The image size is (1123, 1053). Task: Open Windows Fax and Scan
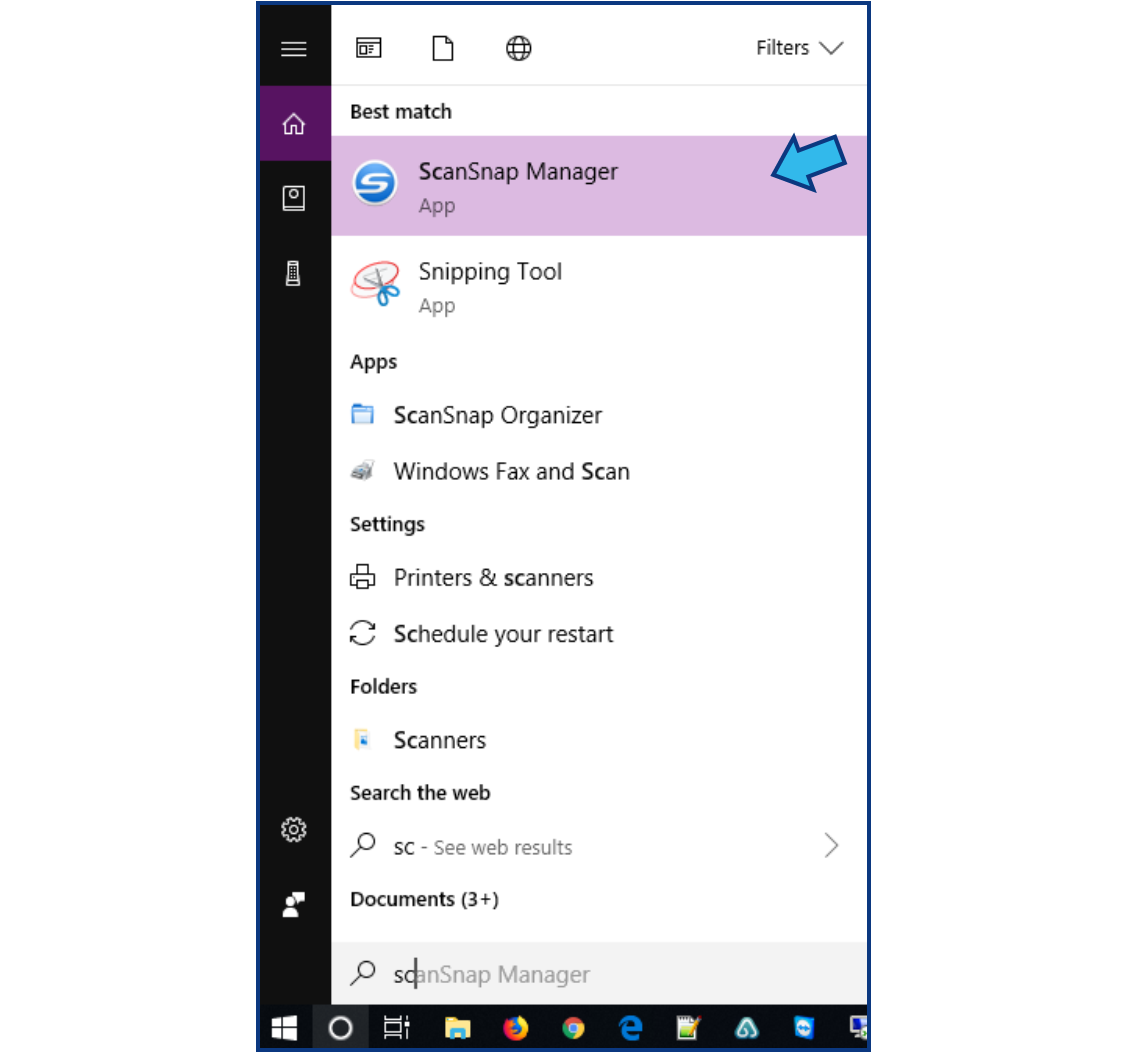(x=511, y=471)
